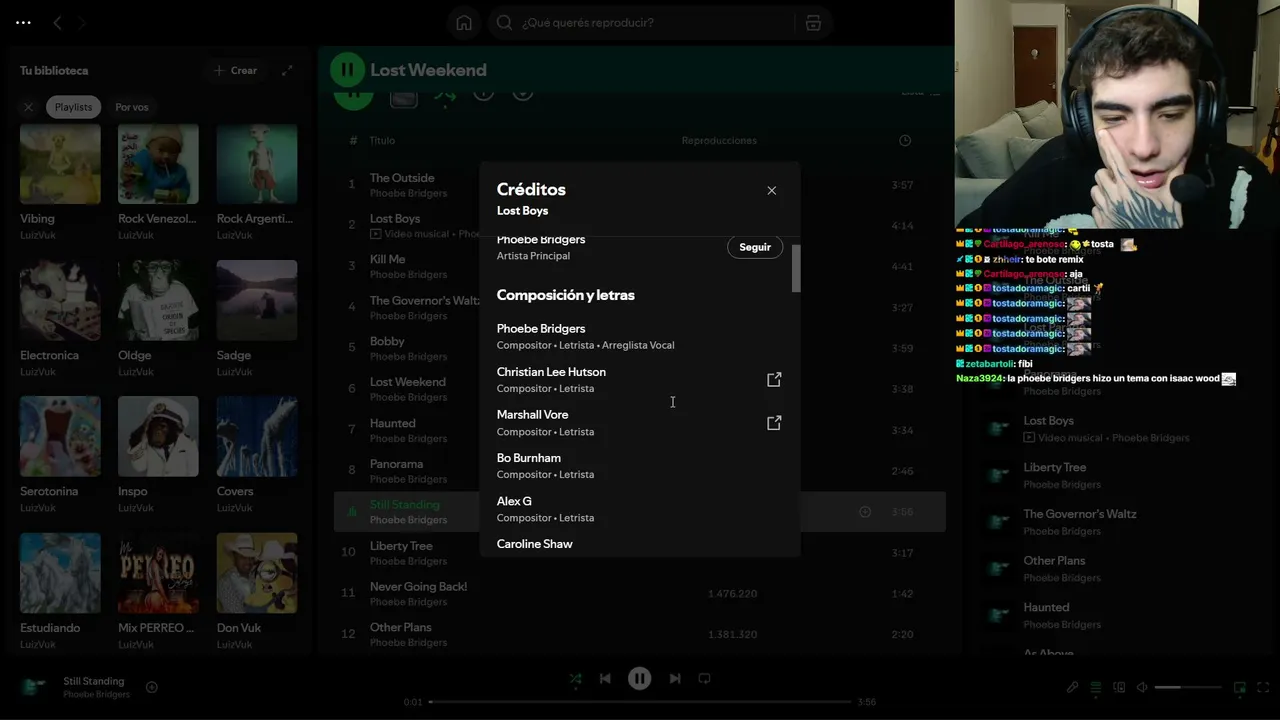Open the Don Vuk playlist

point(257,590)
